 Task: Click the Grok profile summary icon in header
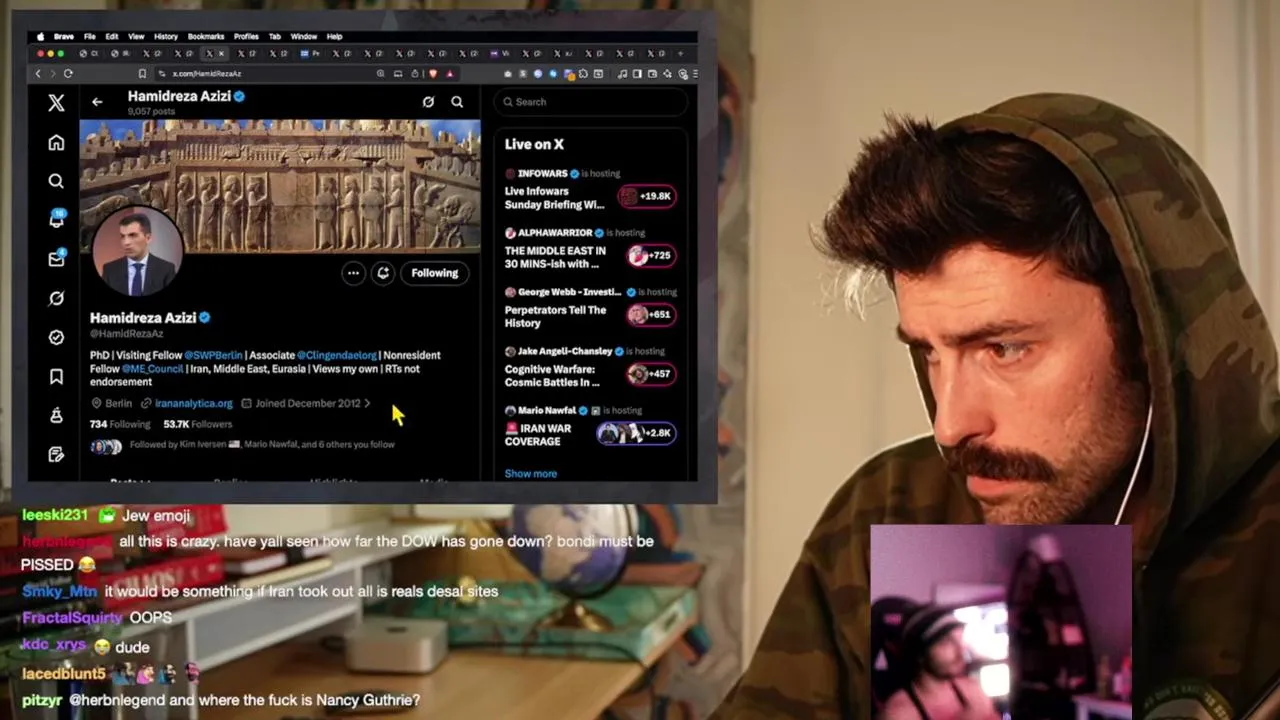click(x=428, y=102)
